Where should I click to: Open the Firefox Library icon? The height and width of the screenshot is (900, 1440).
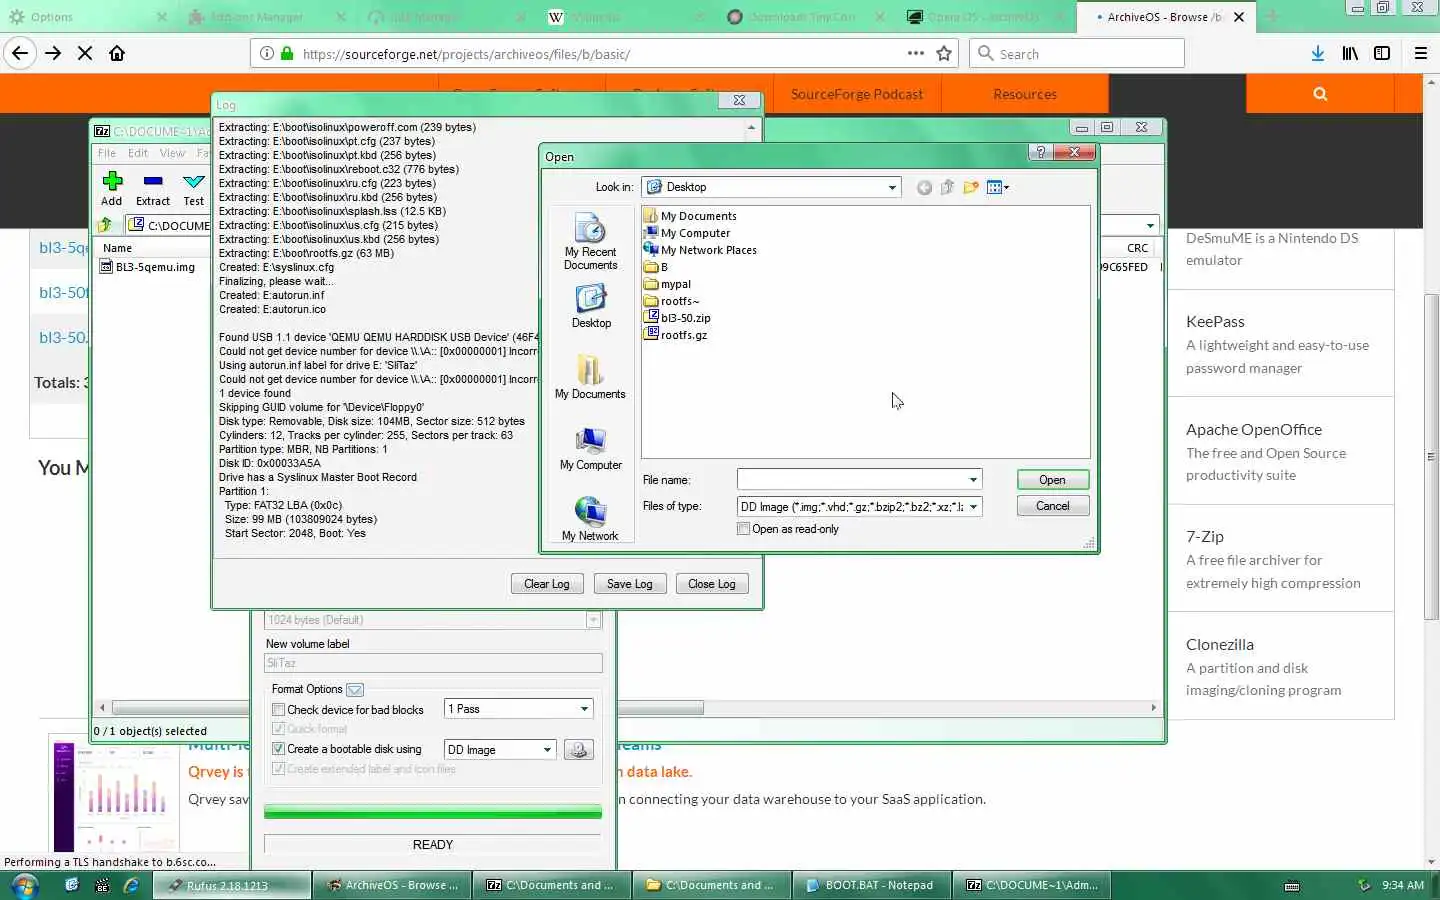coord(1350,53)
